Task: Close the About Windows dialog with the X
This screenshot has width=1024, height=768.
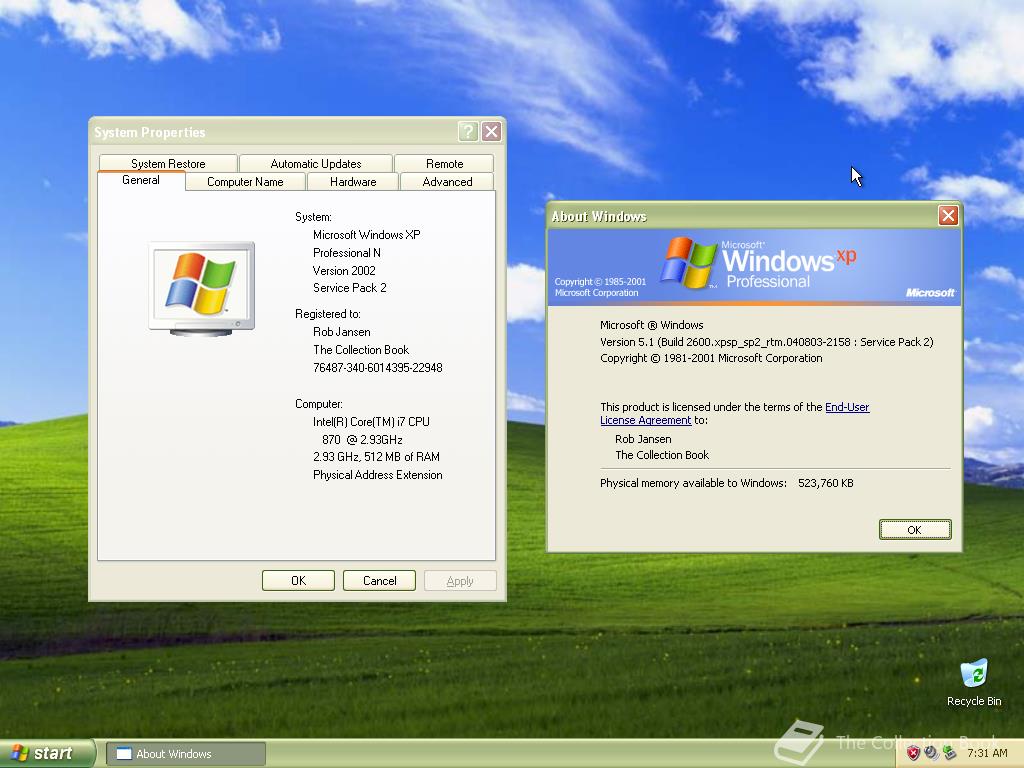Action: (x=948, y=216)
